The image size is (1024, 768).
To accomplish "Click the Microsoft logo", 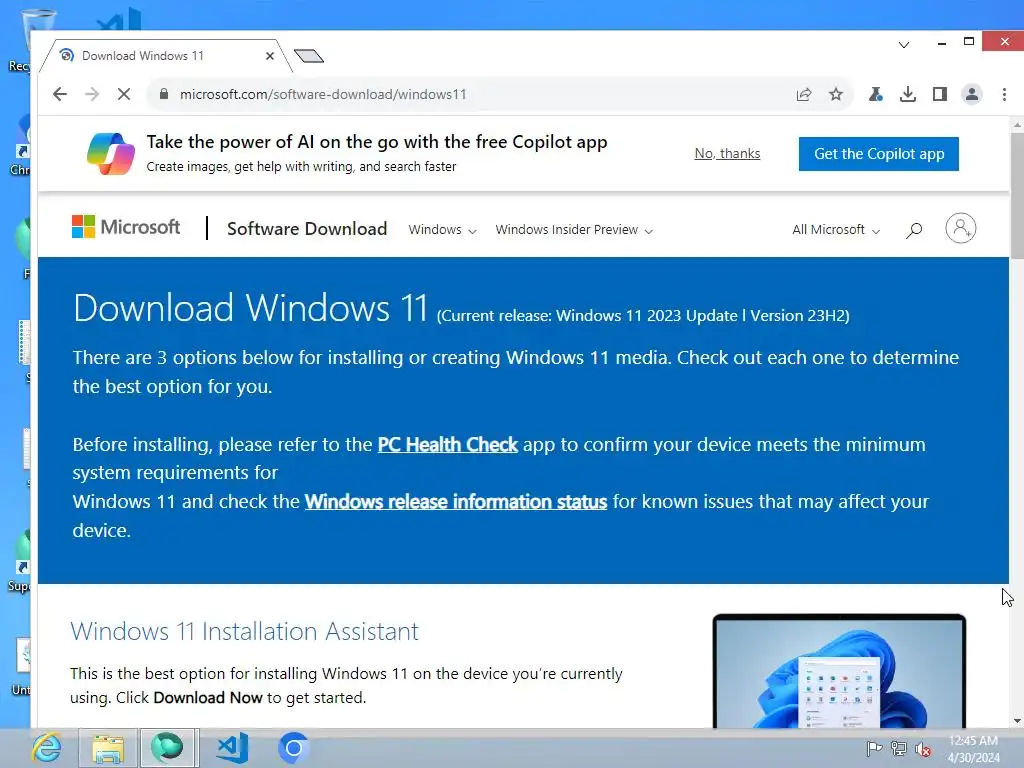I will (x=125, y=227).
